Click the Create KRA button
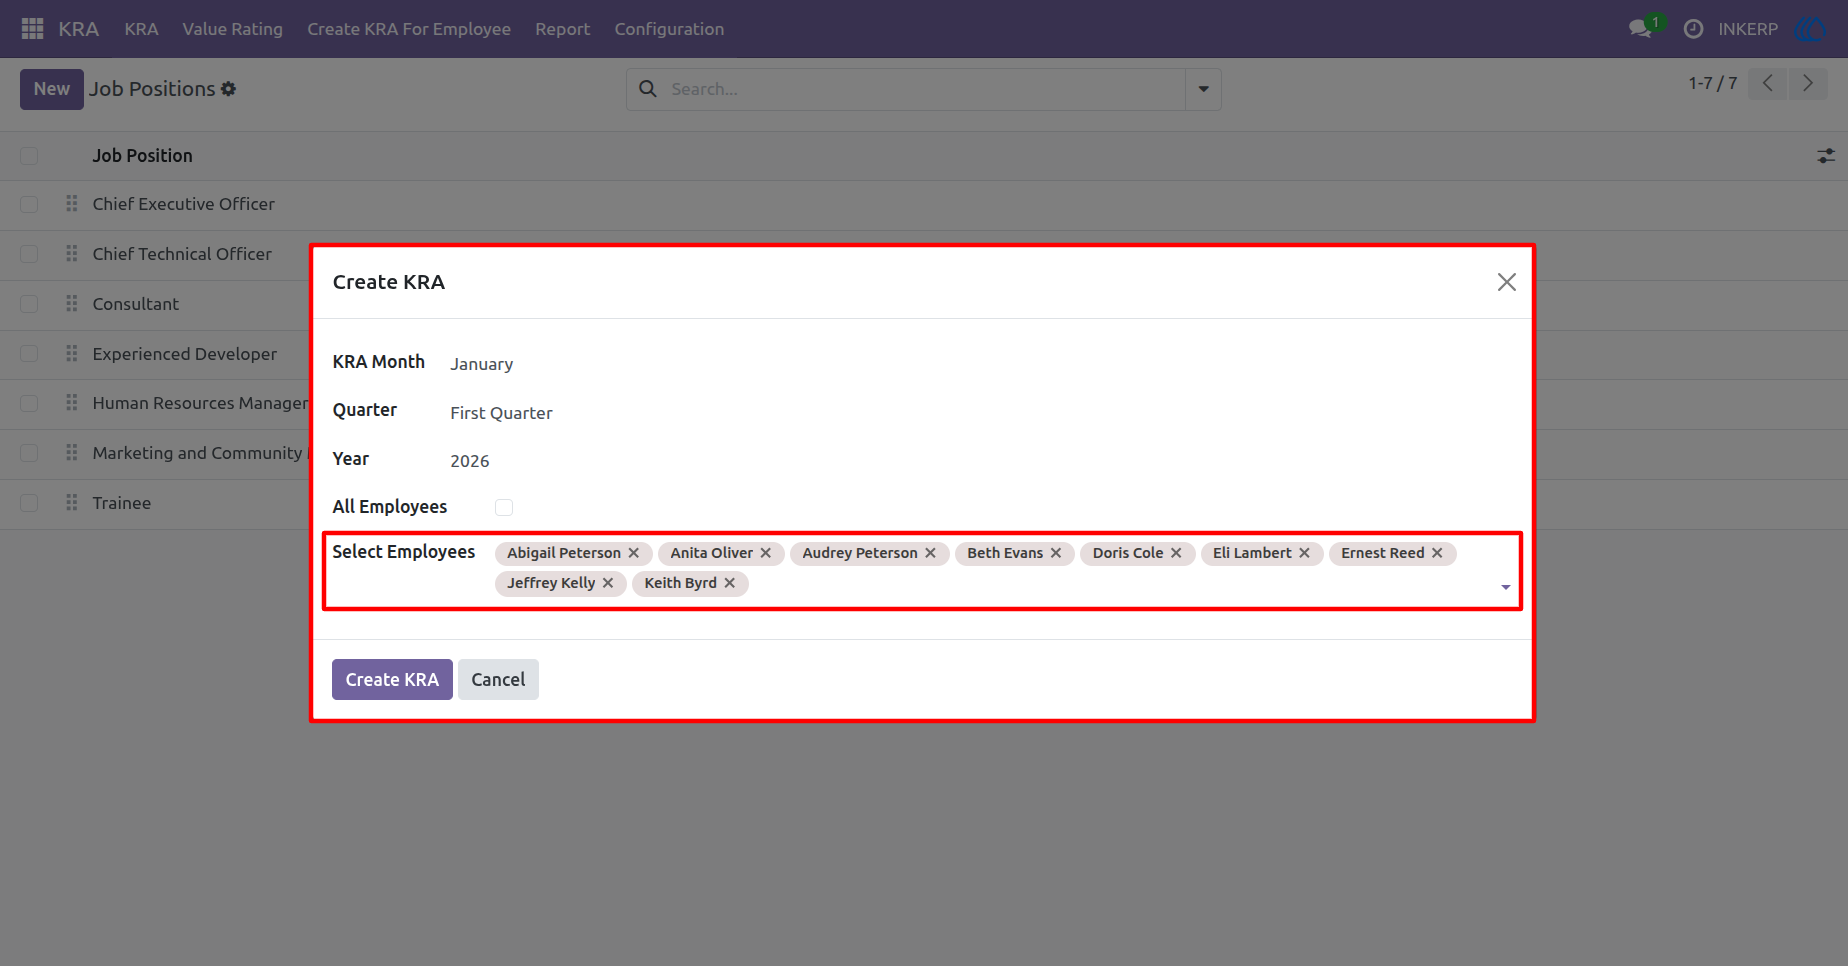The width and height of the screenshot is (1848, 966). click(x=392, y=680)
